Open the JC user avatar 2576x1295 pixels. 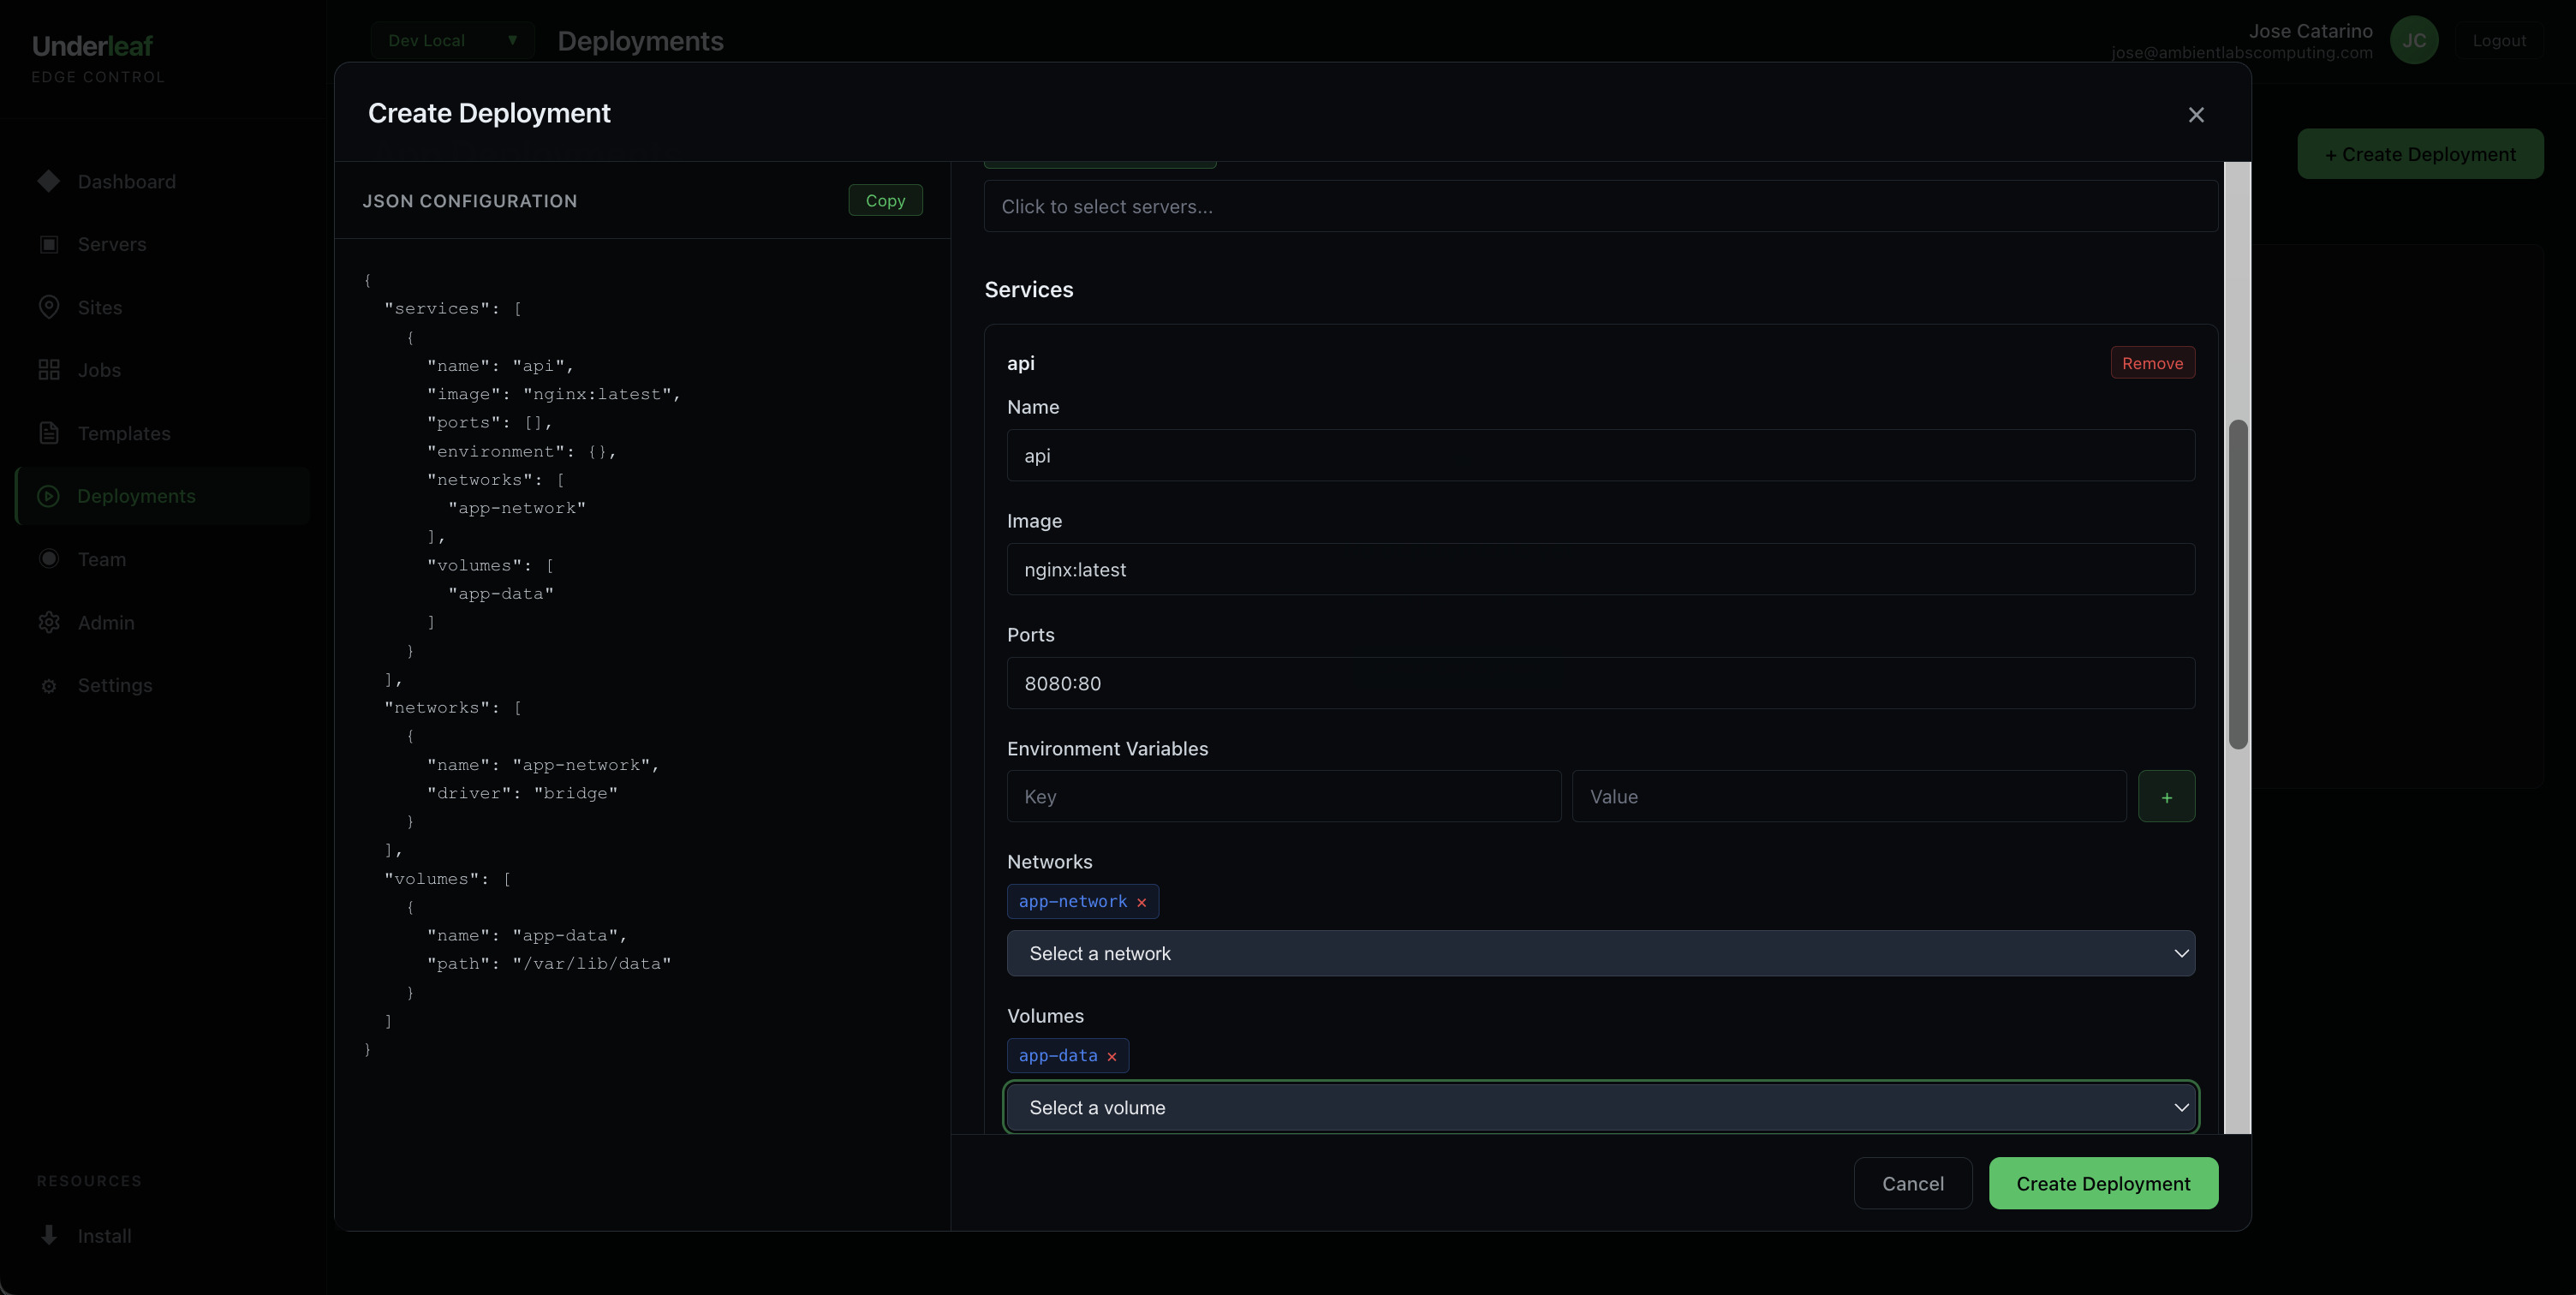pos(2415,40)
